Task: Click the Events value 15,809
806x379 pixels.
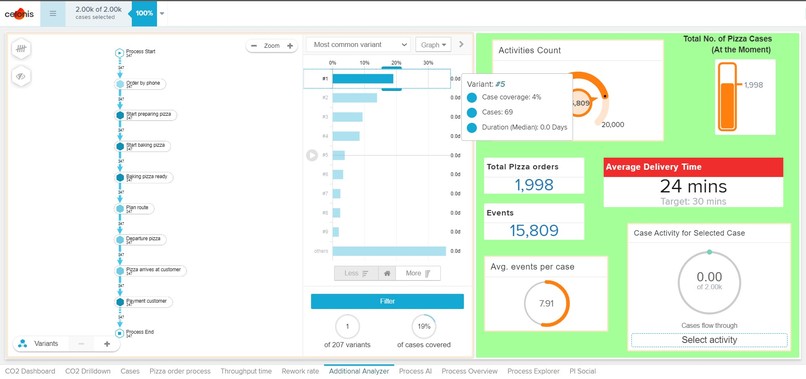Action: tap(534, 230)
